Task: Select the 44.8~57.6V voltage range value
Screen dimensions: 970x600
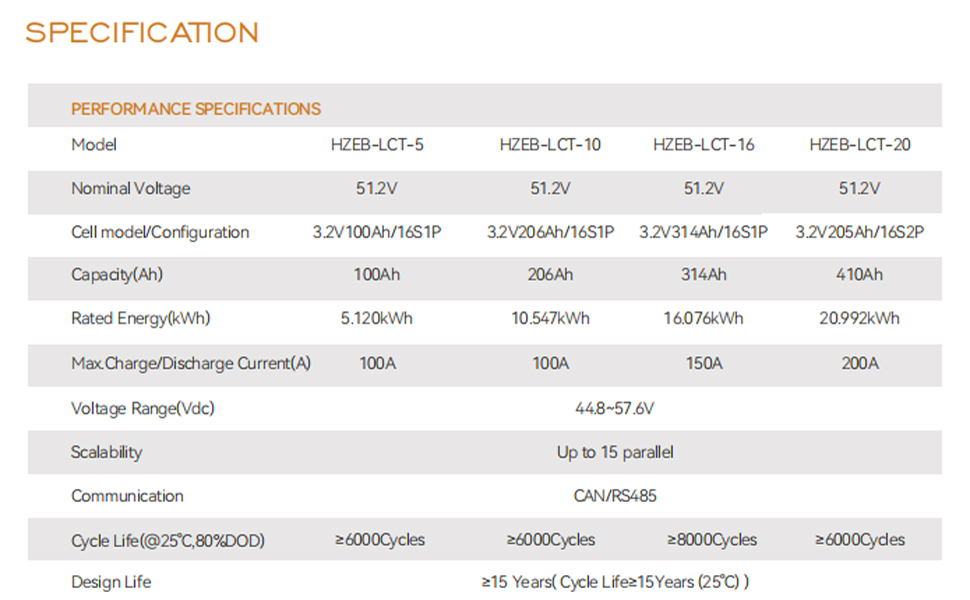Action: pos(615,408)
